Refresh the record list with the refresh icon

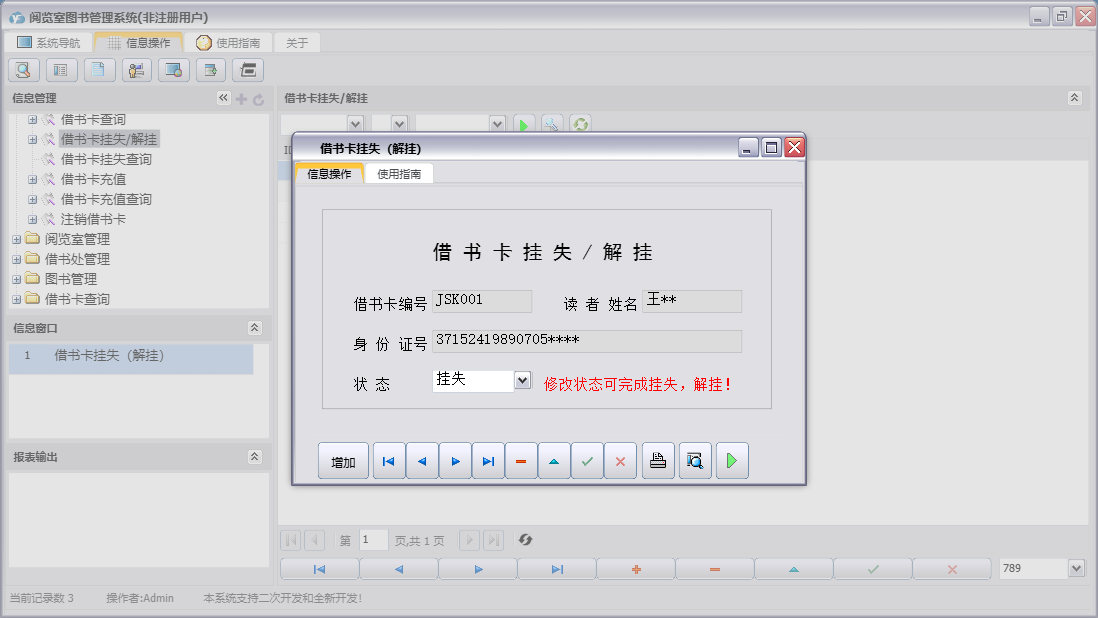coord(525,540)
